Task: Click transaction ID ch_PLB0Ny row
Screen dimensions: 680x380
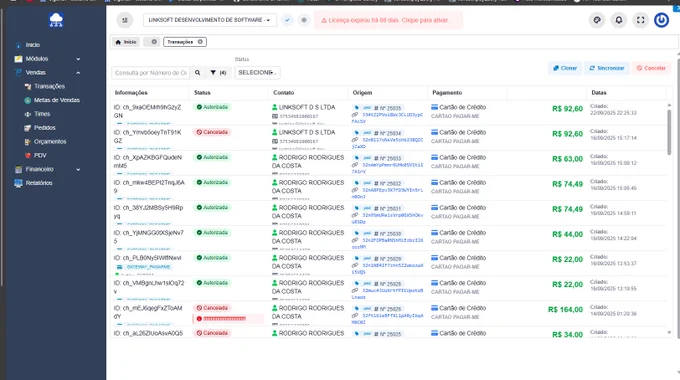Action: coord(147,258)
